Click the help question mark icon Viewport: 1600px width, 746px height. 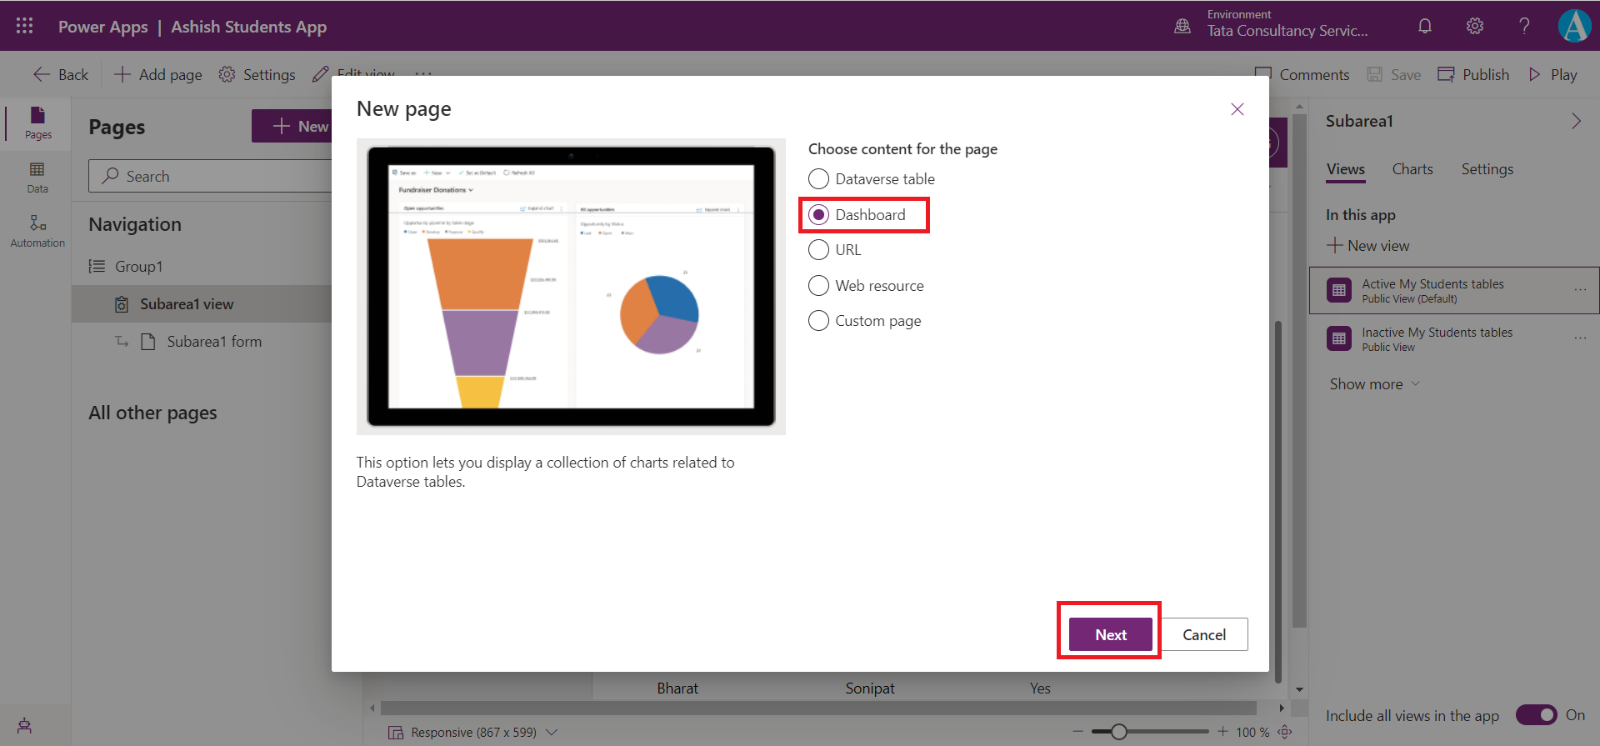click(x=1524, y=26)
